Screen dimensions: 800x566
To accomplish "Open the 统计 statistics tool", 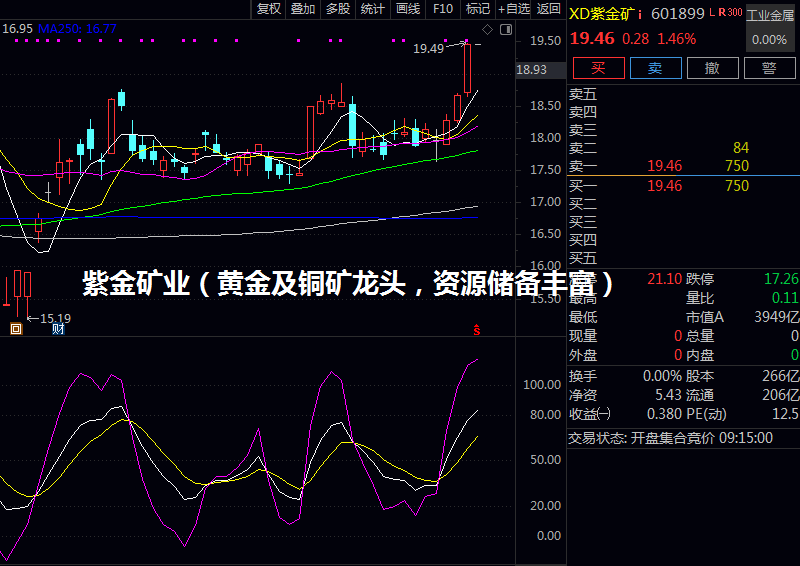I will (x=372, y=9).
